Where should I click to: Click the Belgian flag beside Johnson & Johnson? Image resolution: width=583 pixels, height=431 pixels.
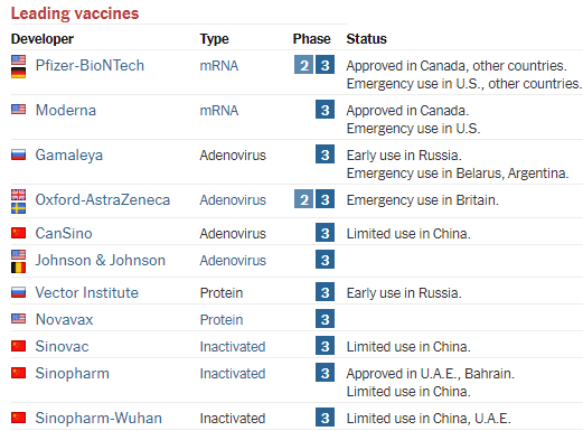tap(18, 267)
